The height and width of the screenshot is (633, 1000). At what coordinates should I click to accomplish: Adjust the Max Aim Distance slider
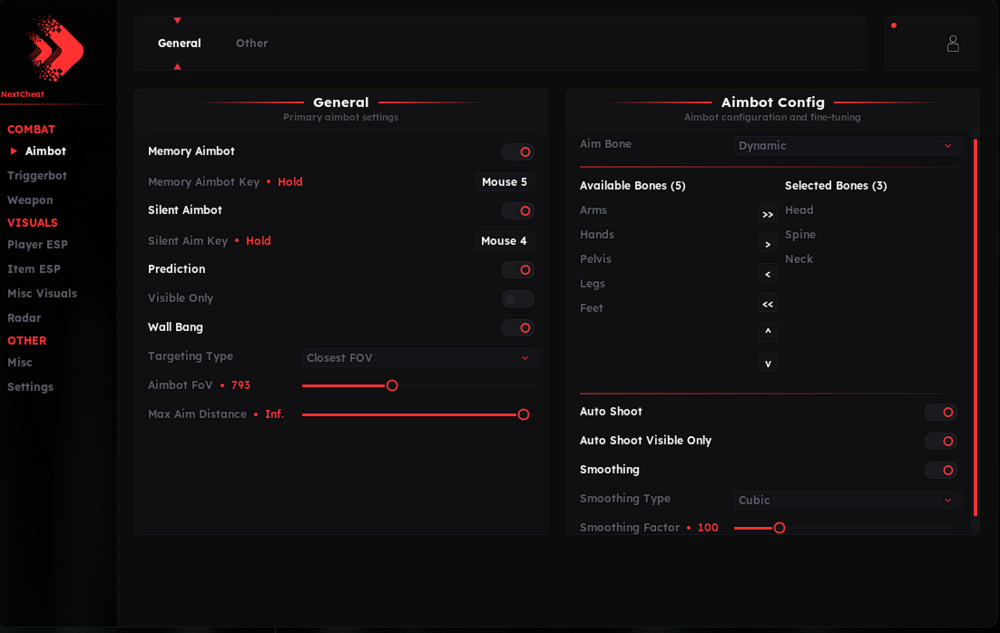[x=418, y=414]
